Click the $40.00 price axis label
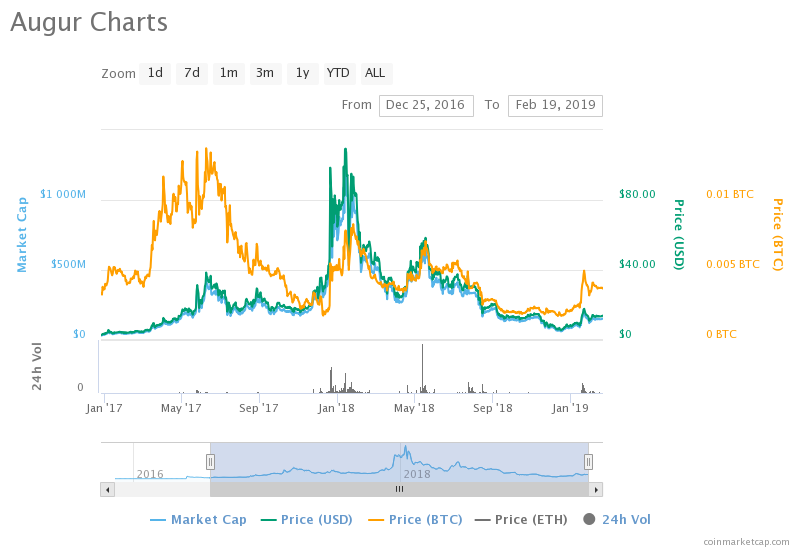The height and width of the screenshot is (550, 800). pos(637,264)
